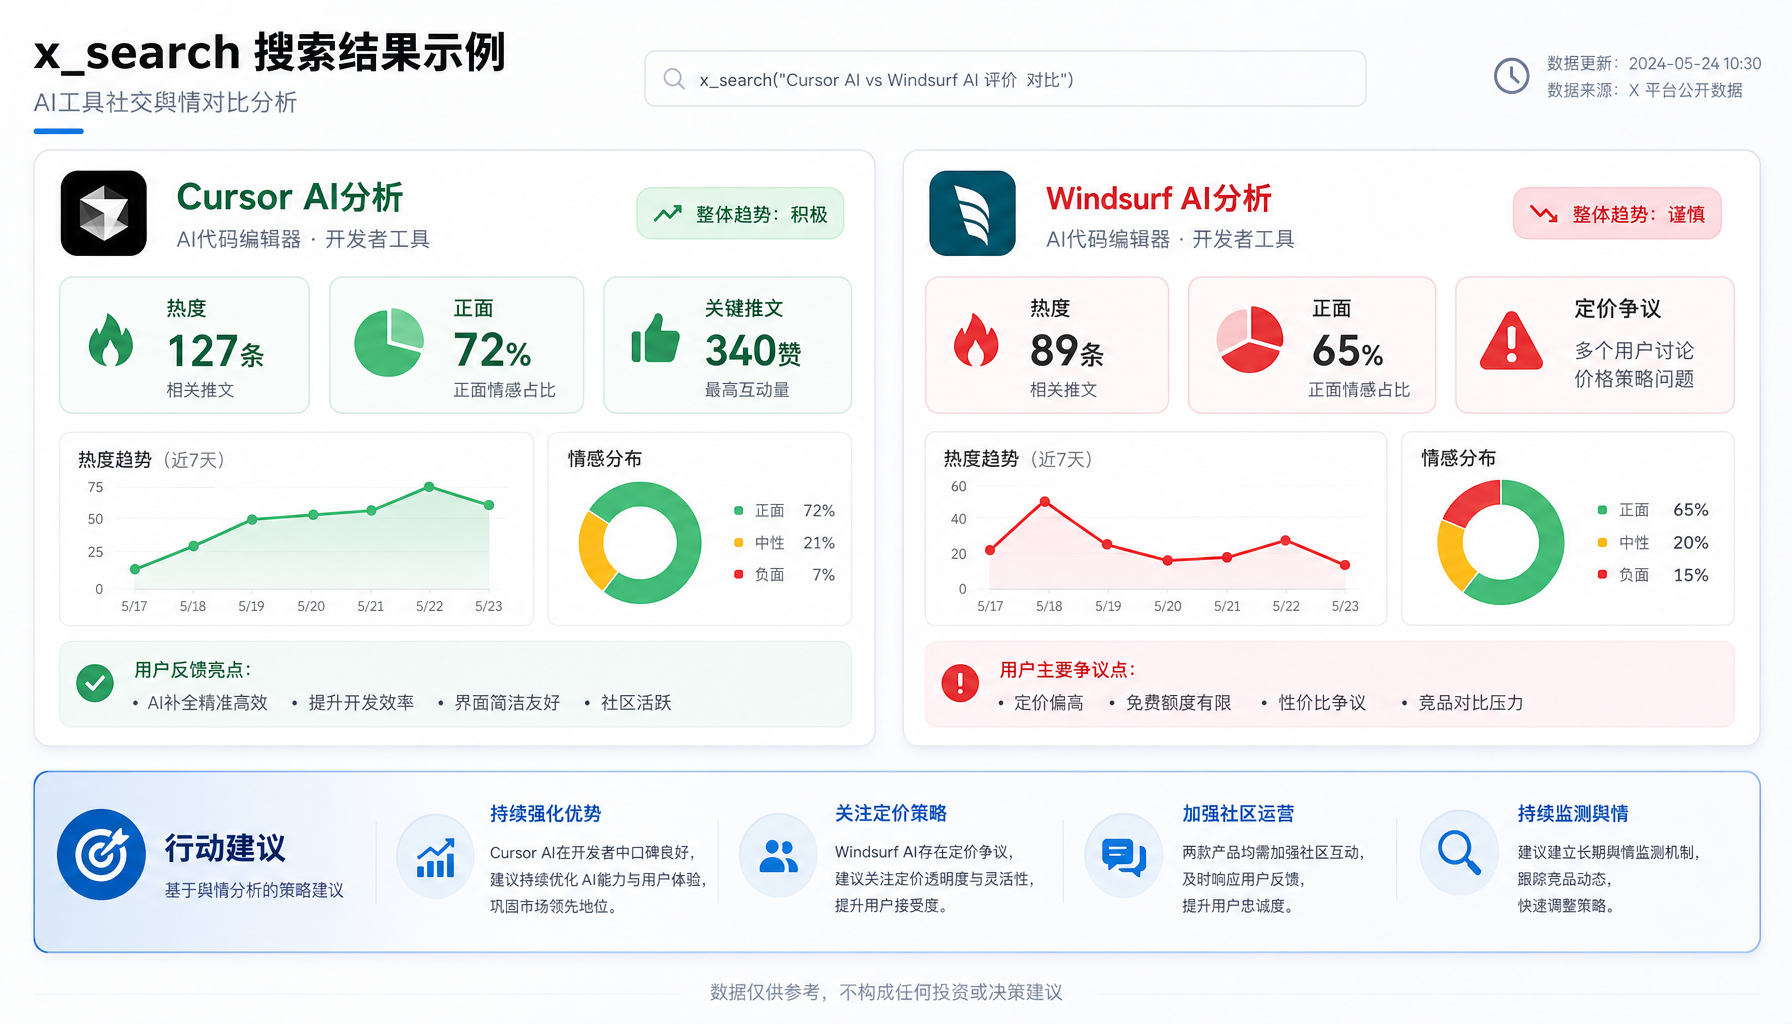Click the 数据更新 2024-05-24 10:30 text

pyautogui.click(x=1654, y=63)
